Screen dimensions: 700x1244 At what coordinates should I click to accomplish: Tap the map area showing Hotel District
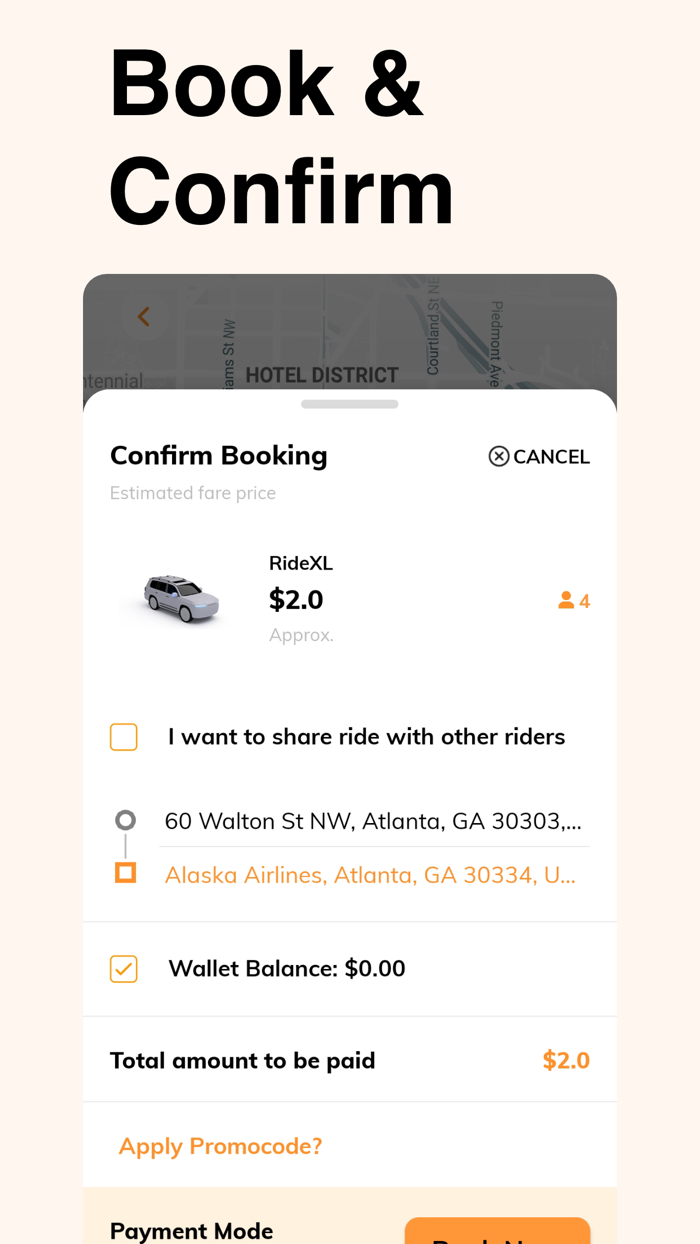pyautogui.click(x=320, y=374)
